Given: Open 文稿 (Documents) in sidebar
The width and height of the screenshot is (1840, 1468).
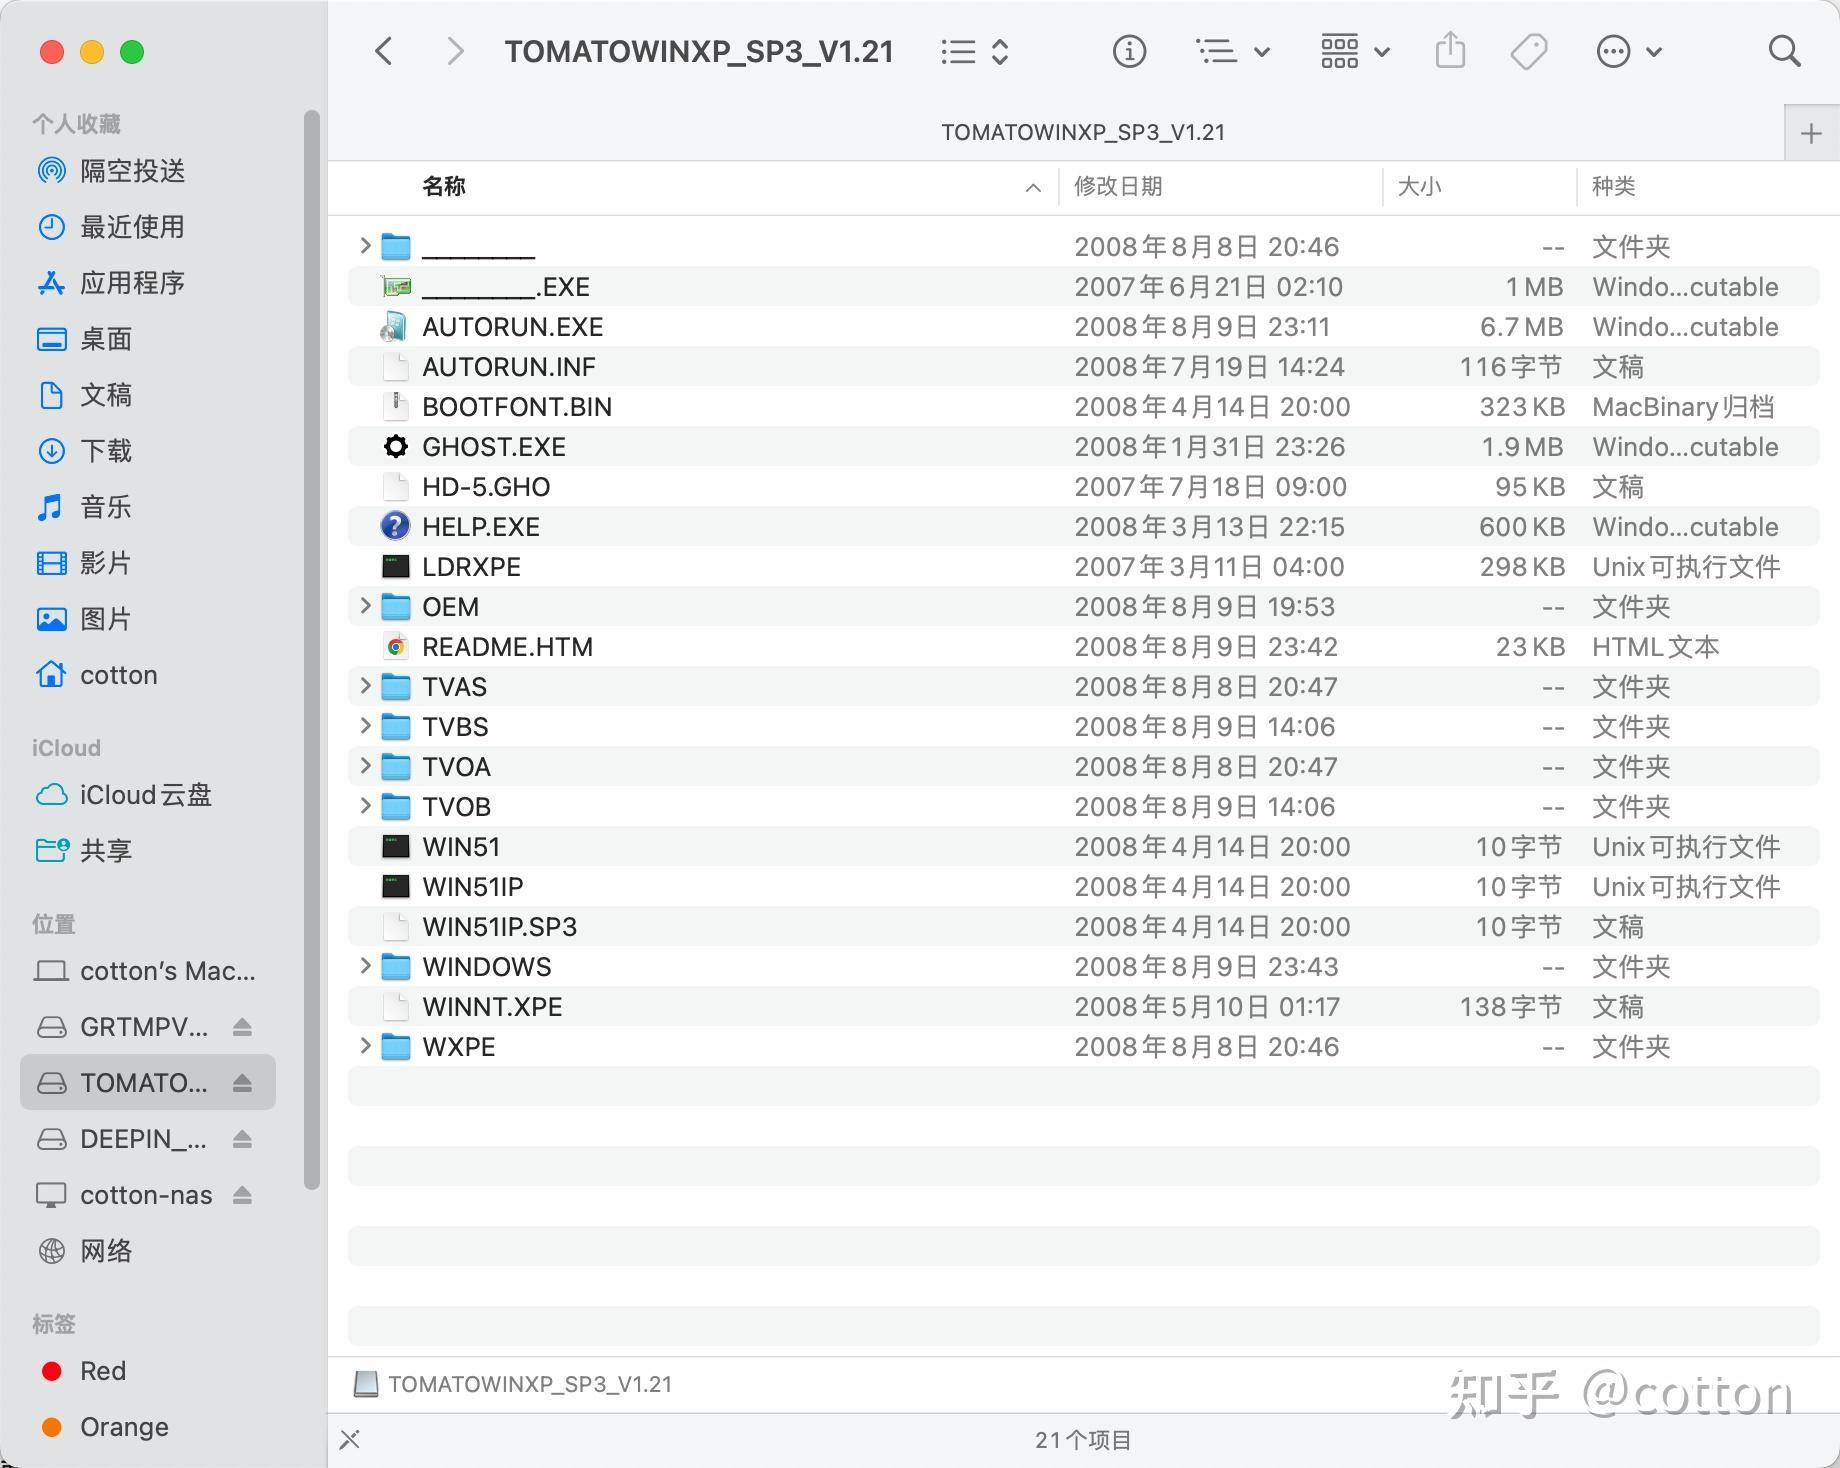Looking at the screenshot, I should click(106, 395).
